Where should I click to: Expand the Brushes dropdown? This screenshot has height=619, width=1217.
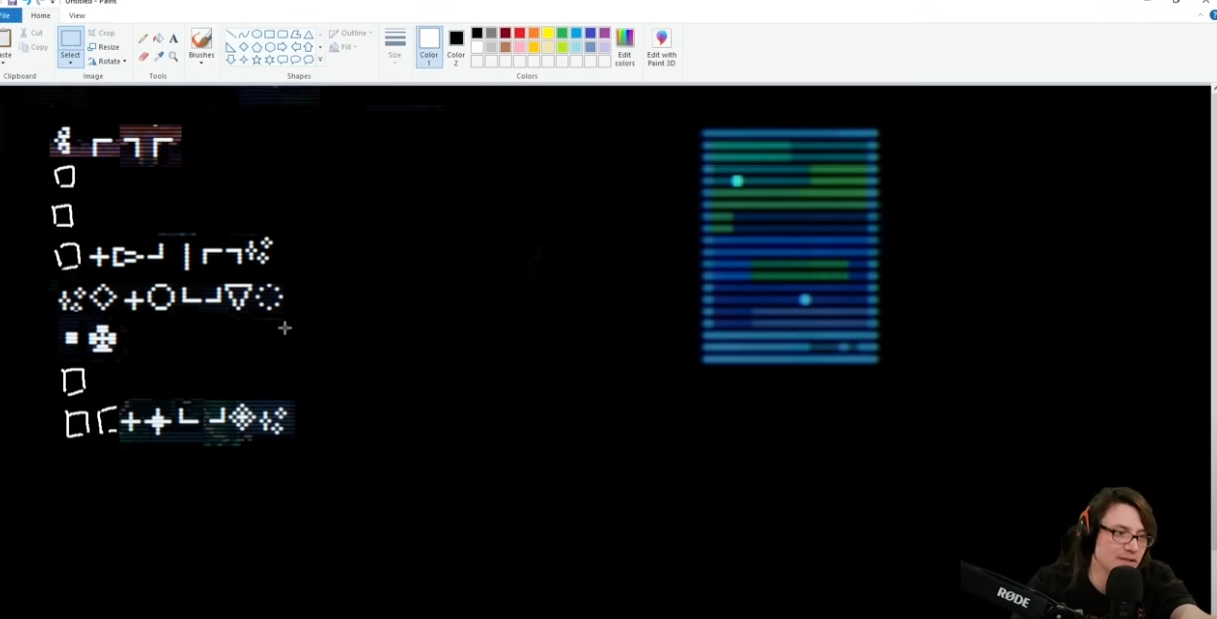(x=201, y=62)
